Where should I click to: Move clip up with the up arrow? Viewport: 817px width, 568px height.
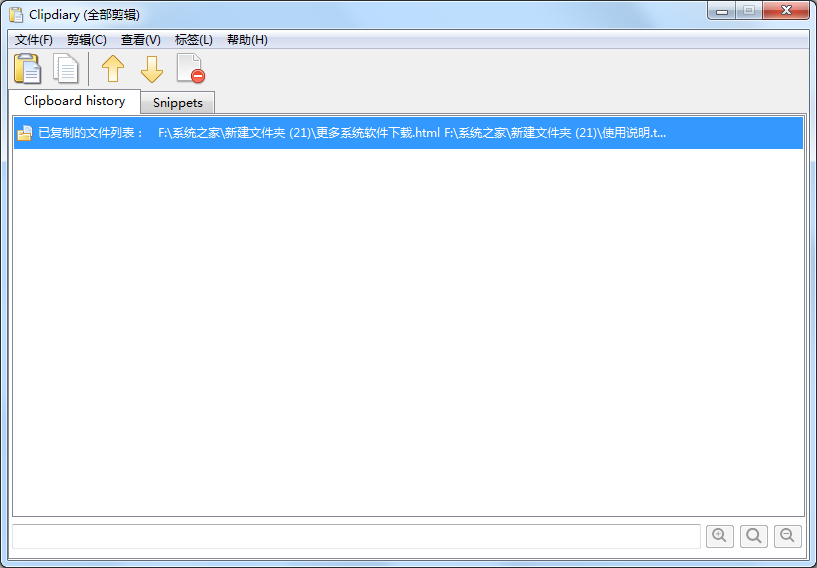113,69
